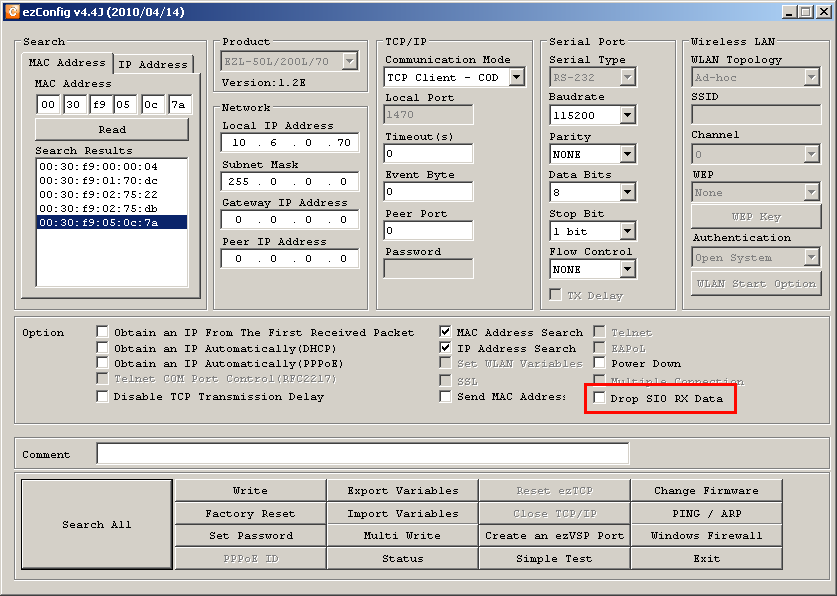Viewport: 837px width, 596px height.
Task: Click the Search All button
Action: pyautogui.click(x=97, y=525)
